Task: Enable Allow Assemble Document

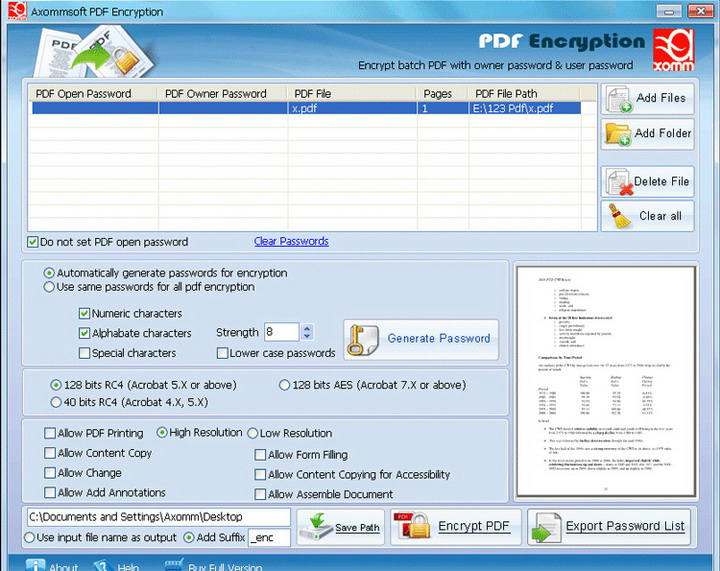Action: click(260, 494)
